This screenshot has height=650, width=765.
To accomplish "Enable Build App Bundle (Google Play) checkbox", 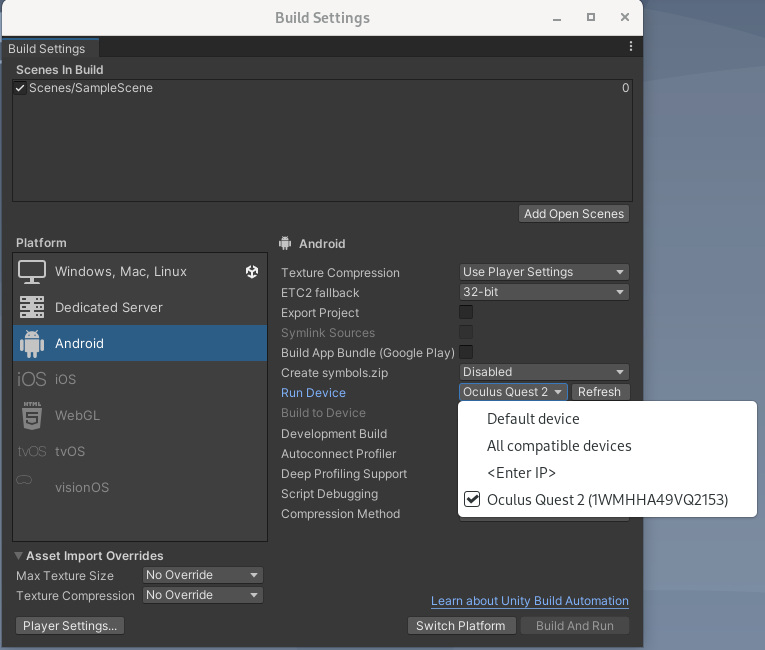I will click(x=466, y=353).
